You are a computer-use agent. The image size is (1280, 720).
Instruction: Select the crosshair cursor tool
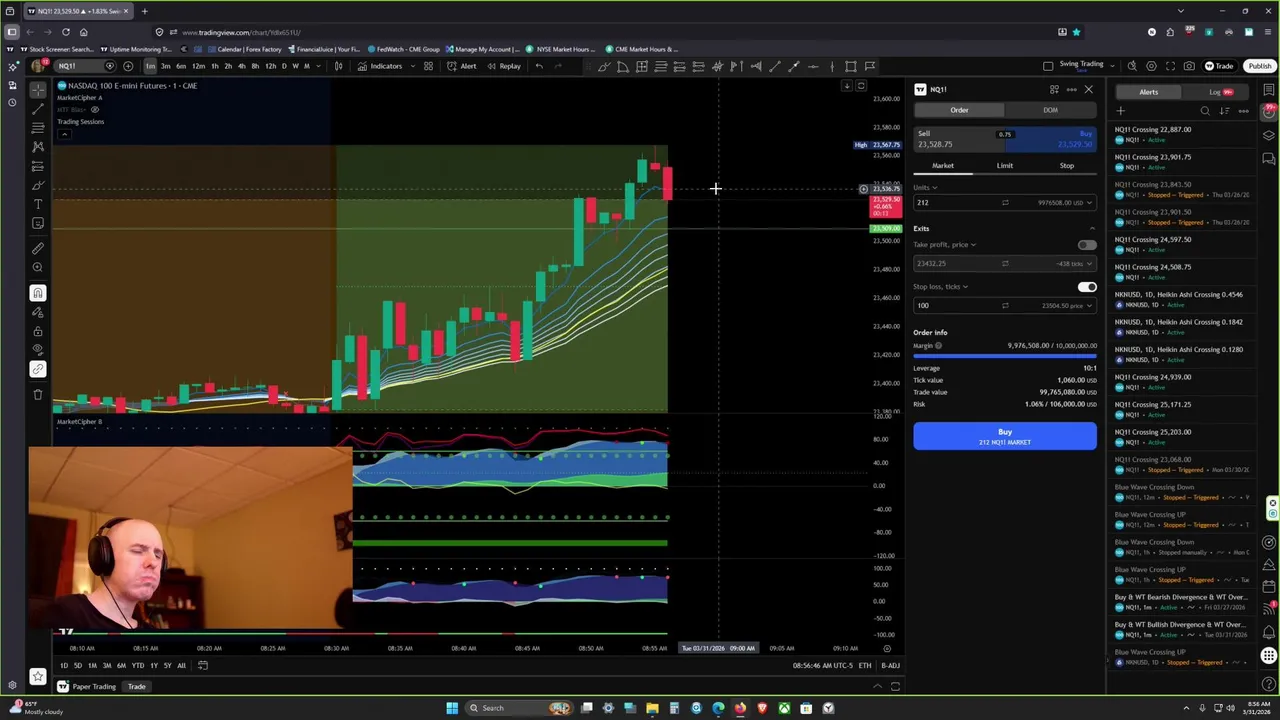pyautogui.click(x=38, y=89)
